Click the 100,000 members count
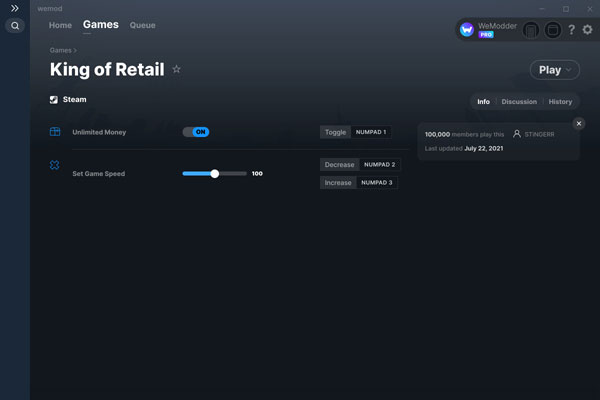This screenshot has height=400, width=600. (x=437, y=134)
